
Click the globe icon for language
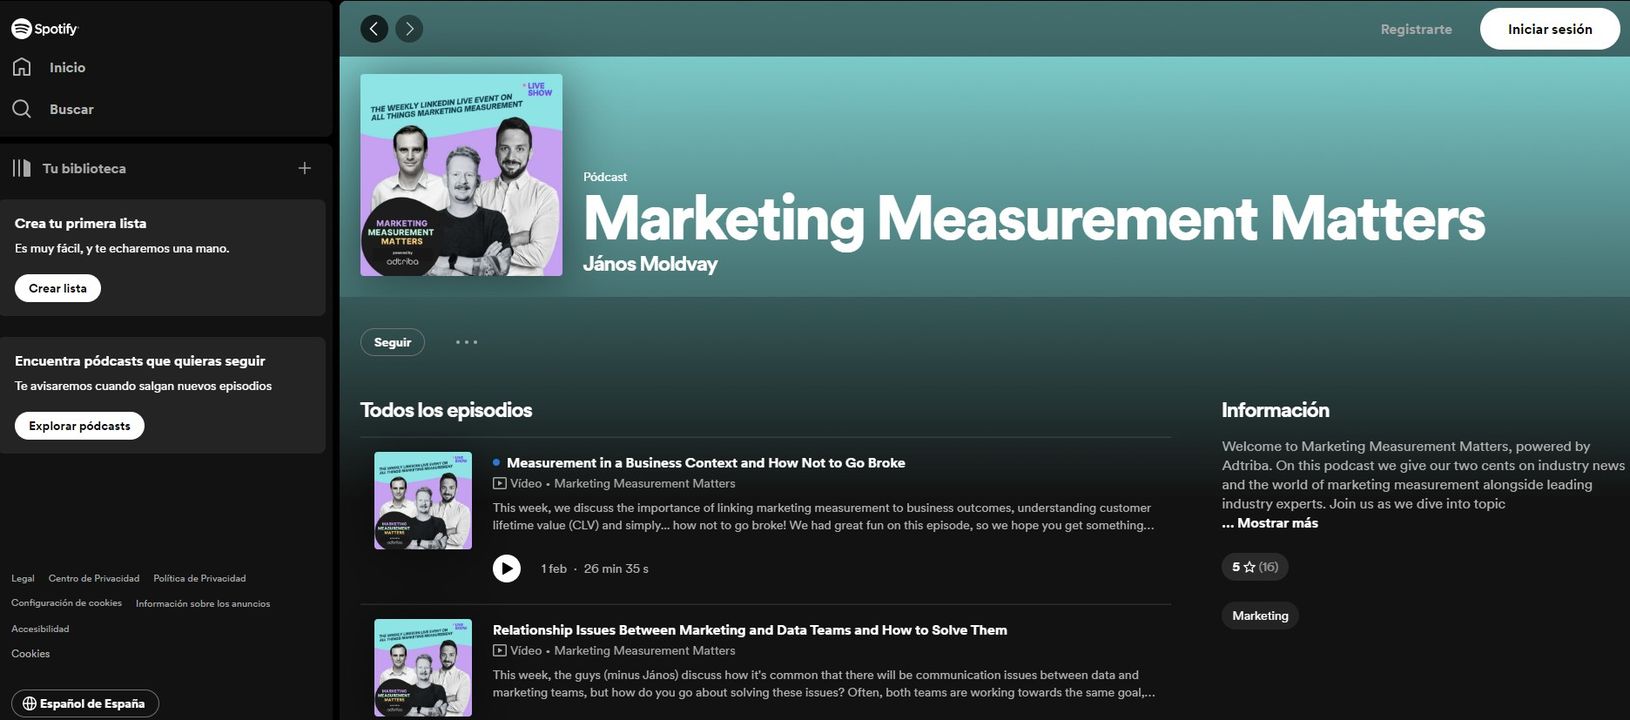pos(30,704)
